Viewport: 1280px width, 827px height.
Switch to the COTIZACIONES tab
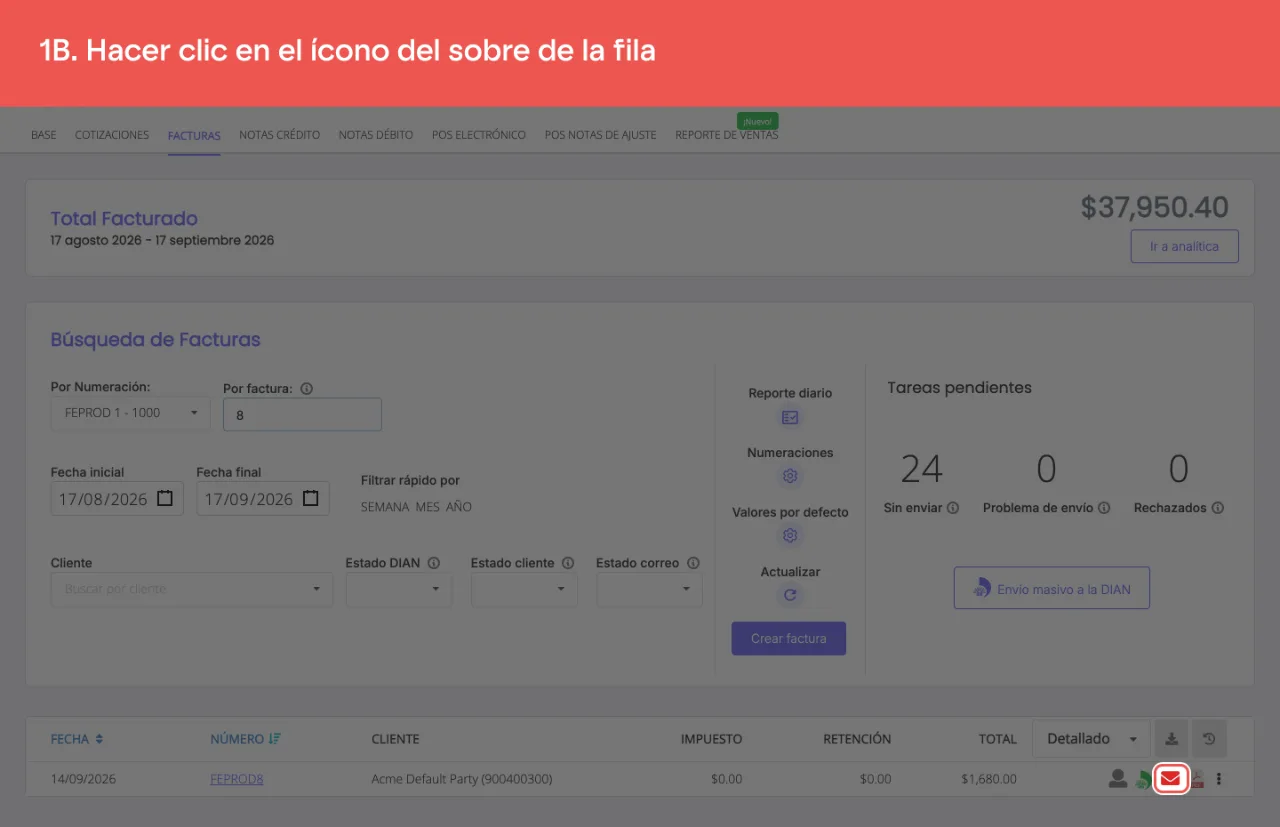pyautogui.click(x=112, y=135)
